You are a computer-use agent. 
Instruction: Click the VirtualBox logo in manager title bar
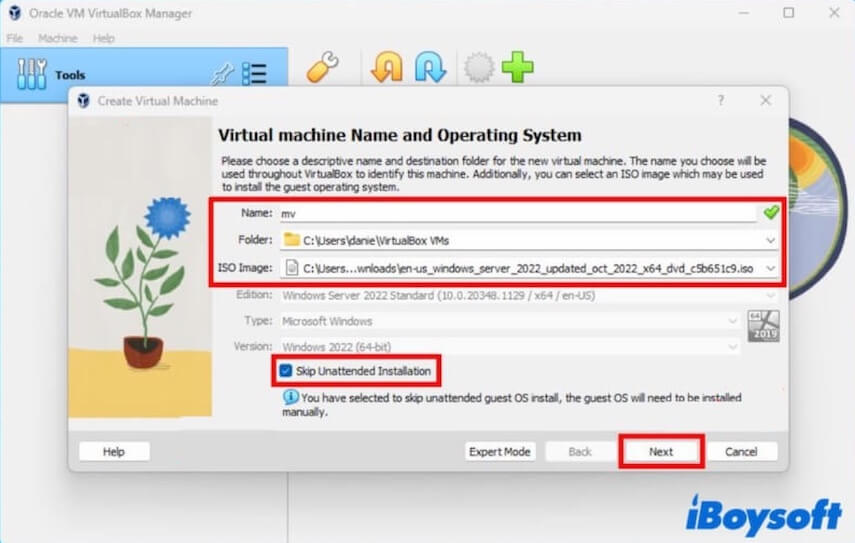(15, 13)
